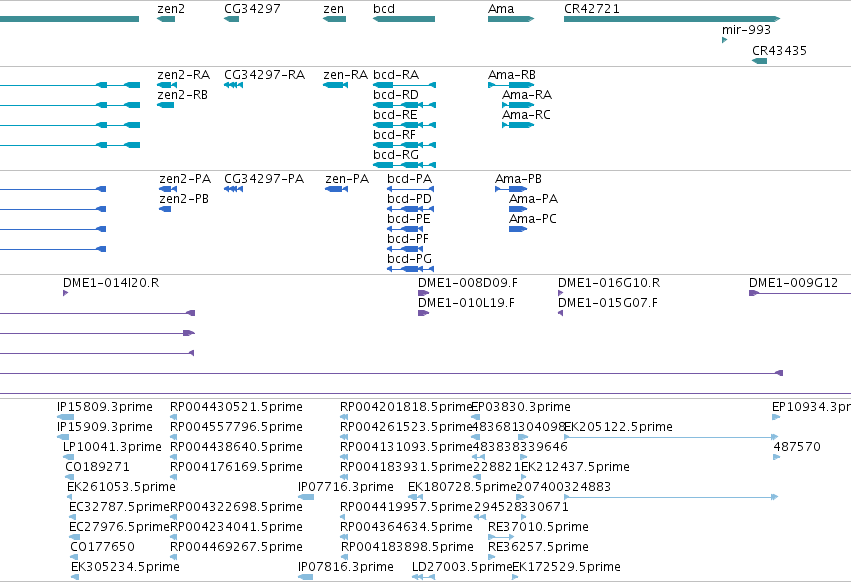Click the EK305234.5prime EST
The width and height of the screenshot is (851, 582).
pos(75,577)
